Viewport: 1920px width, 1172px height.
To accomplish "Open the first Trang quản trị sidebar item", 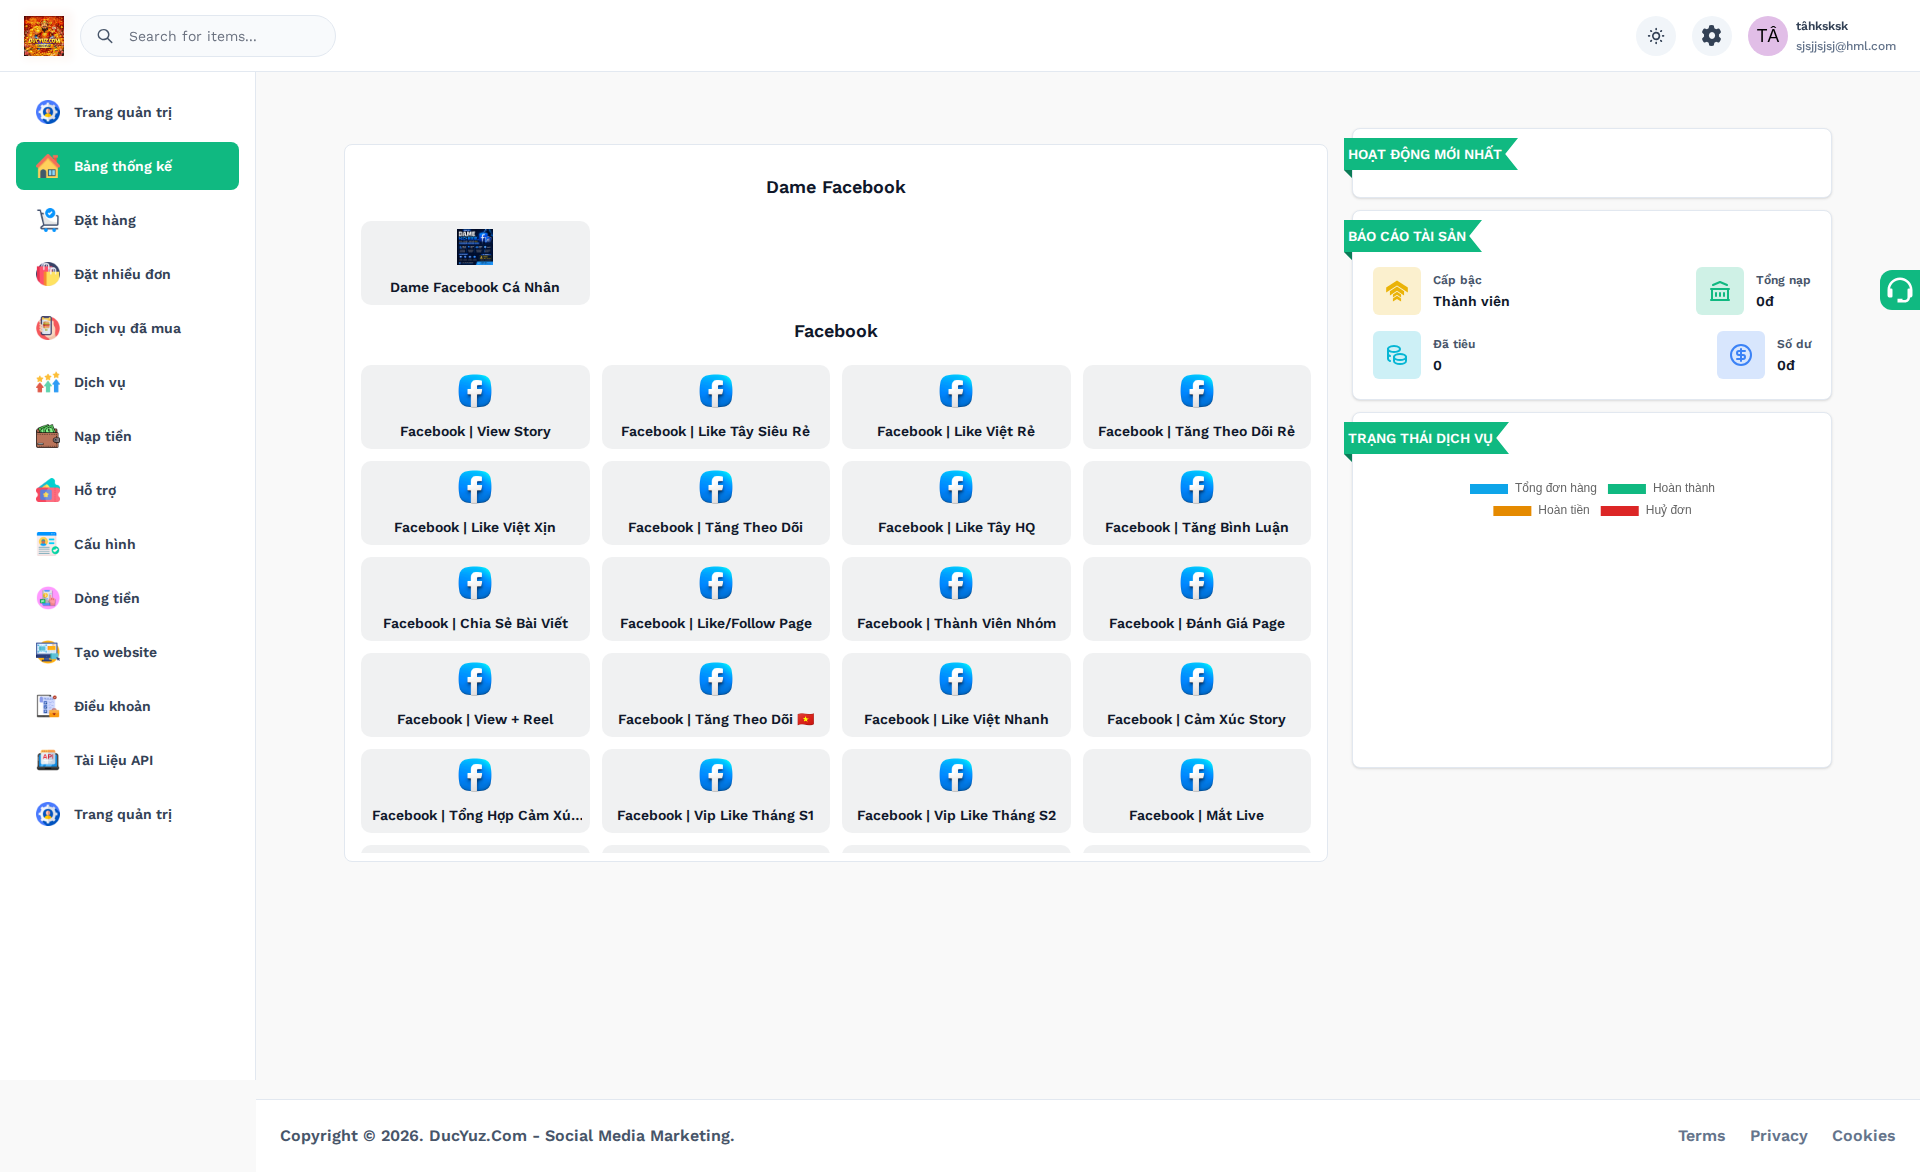I will (127, 112).
